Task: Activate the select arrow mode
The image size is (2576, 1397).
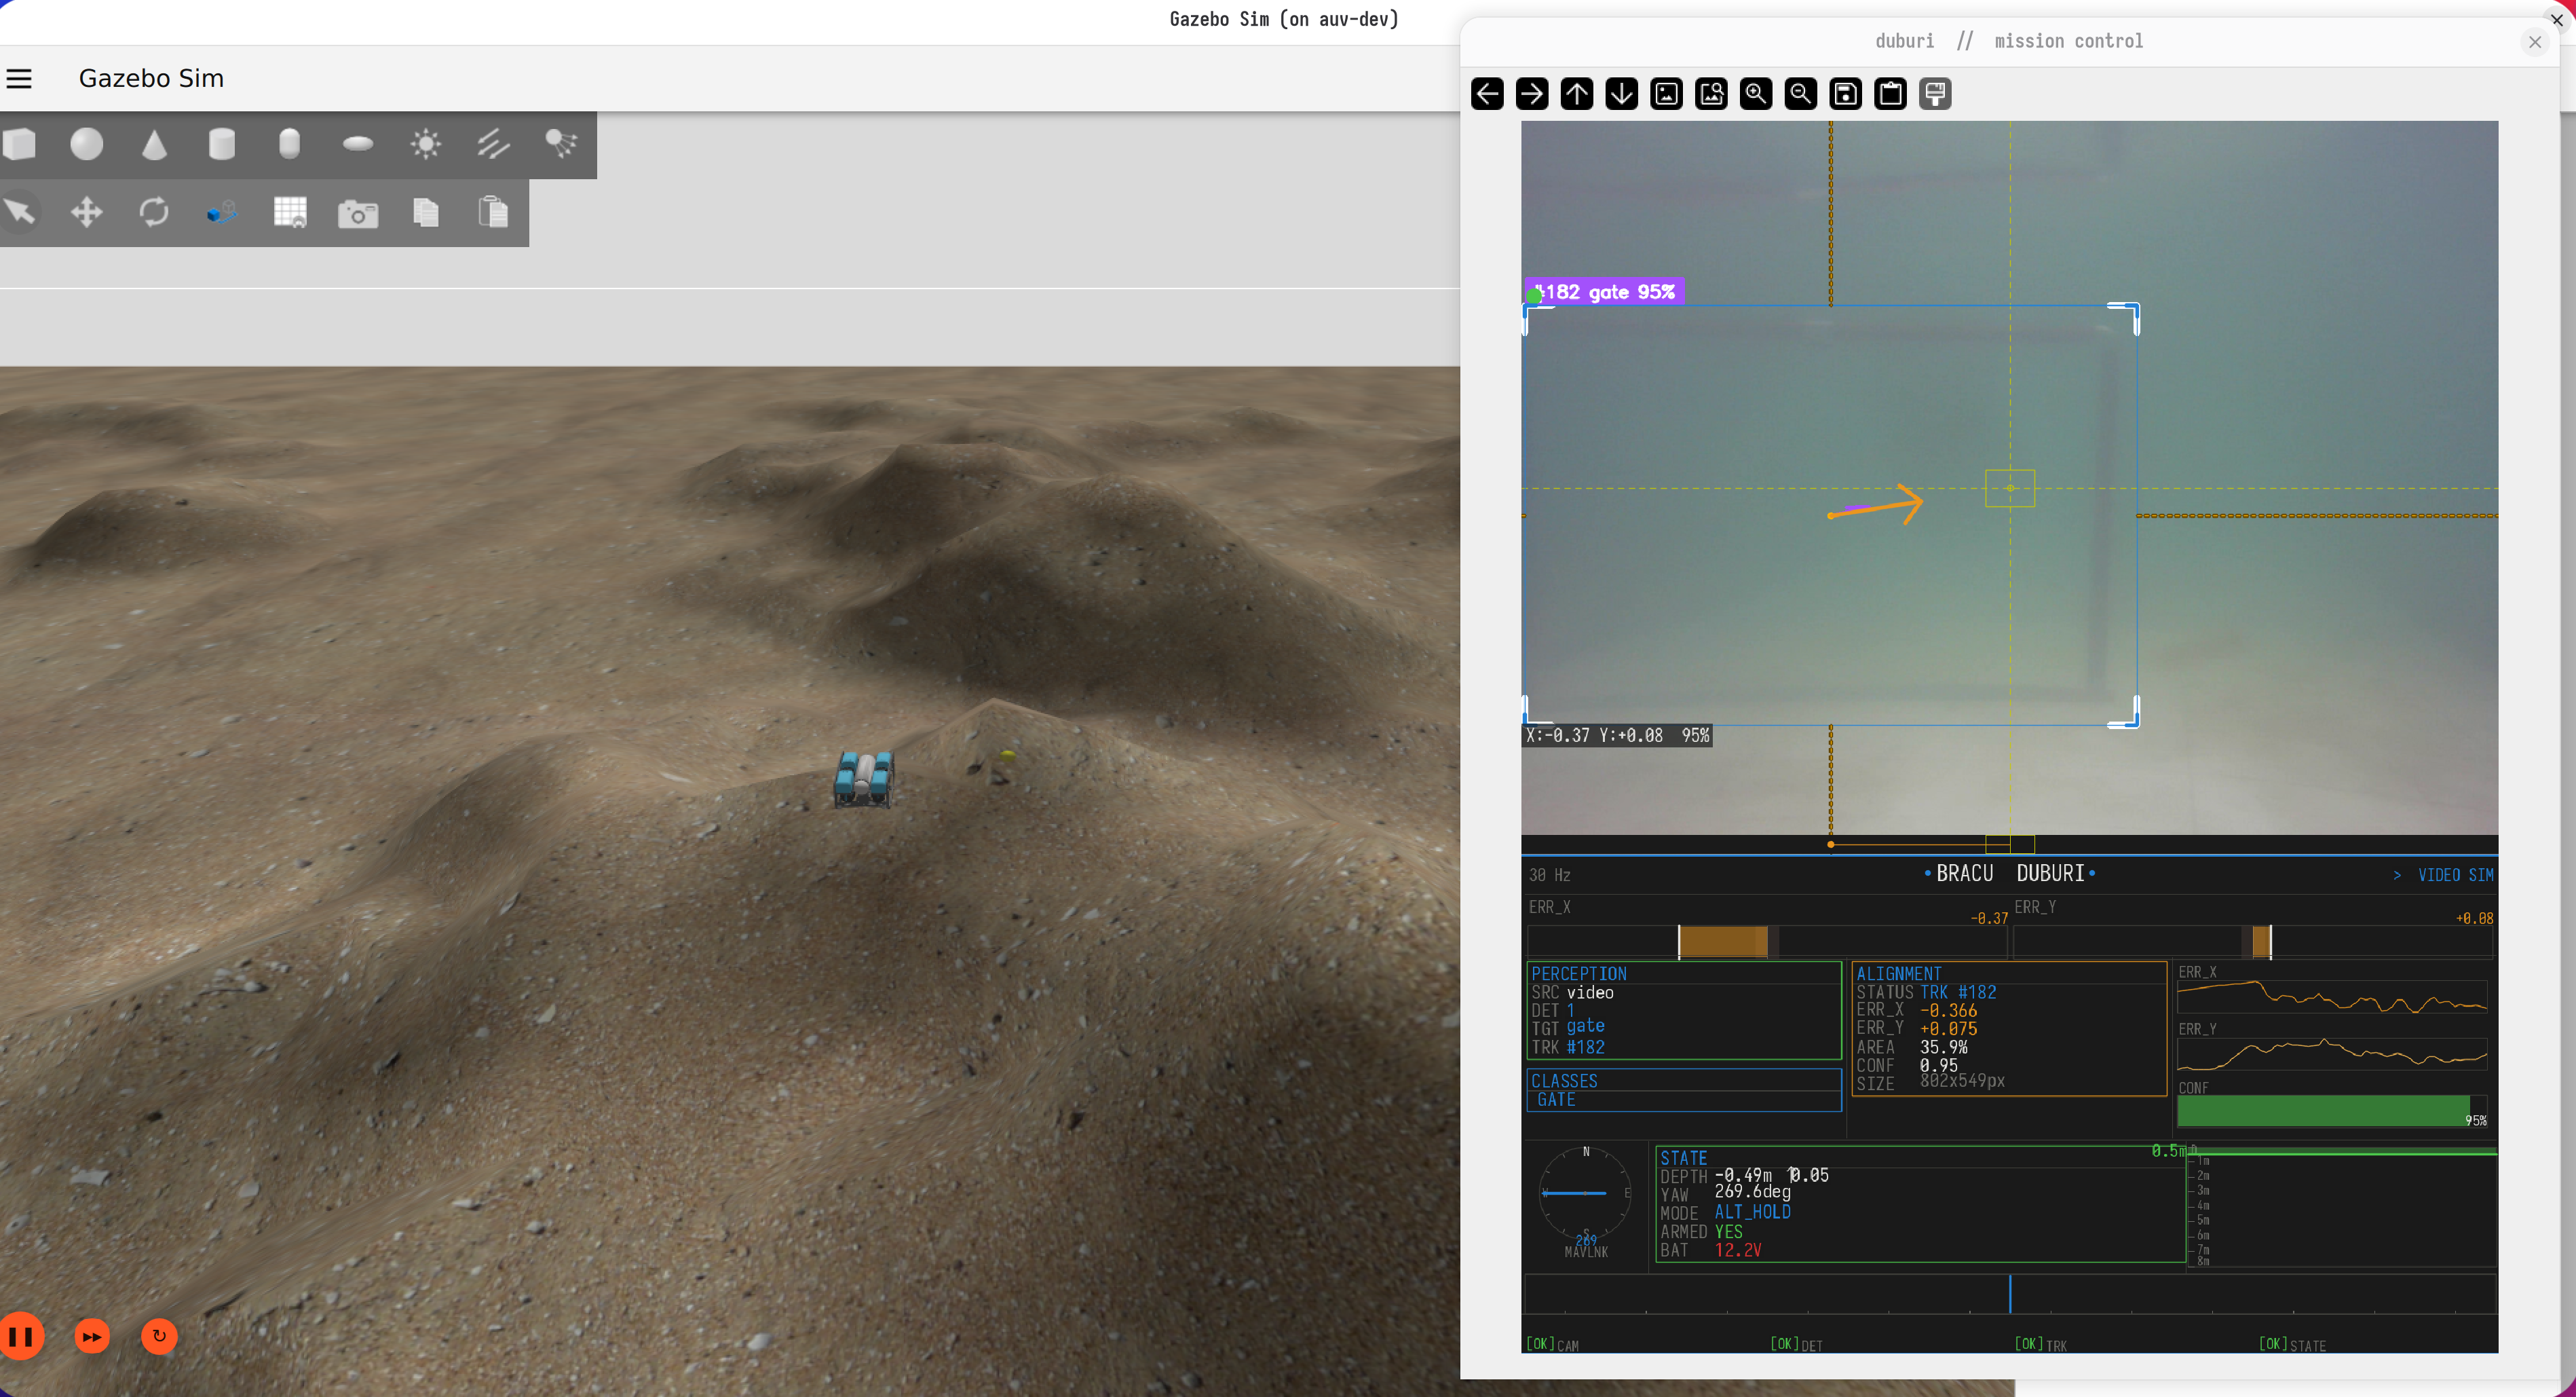Action: (x=20, y=212)
